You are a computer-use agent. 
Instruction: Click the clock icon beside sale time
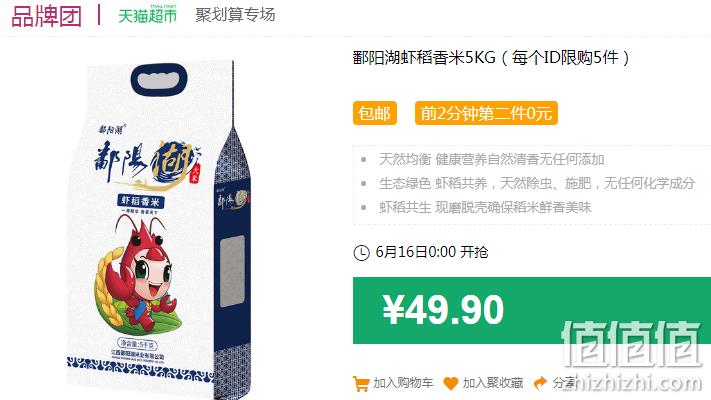pyautogui.click(x=361, y=253)
